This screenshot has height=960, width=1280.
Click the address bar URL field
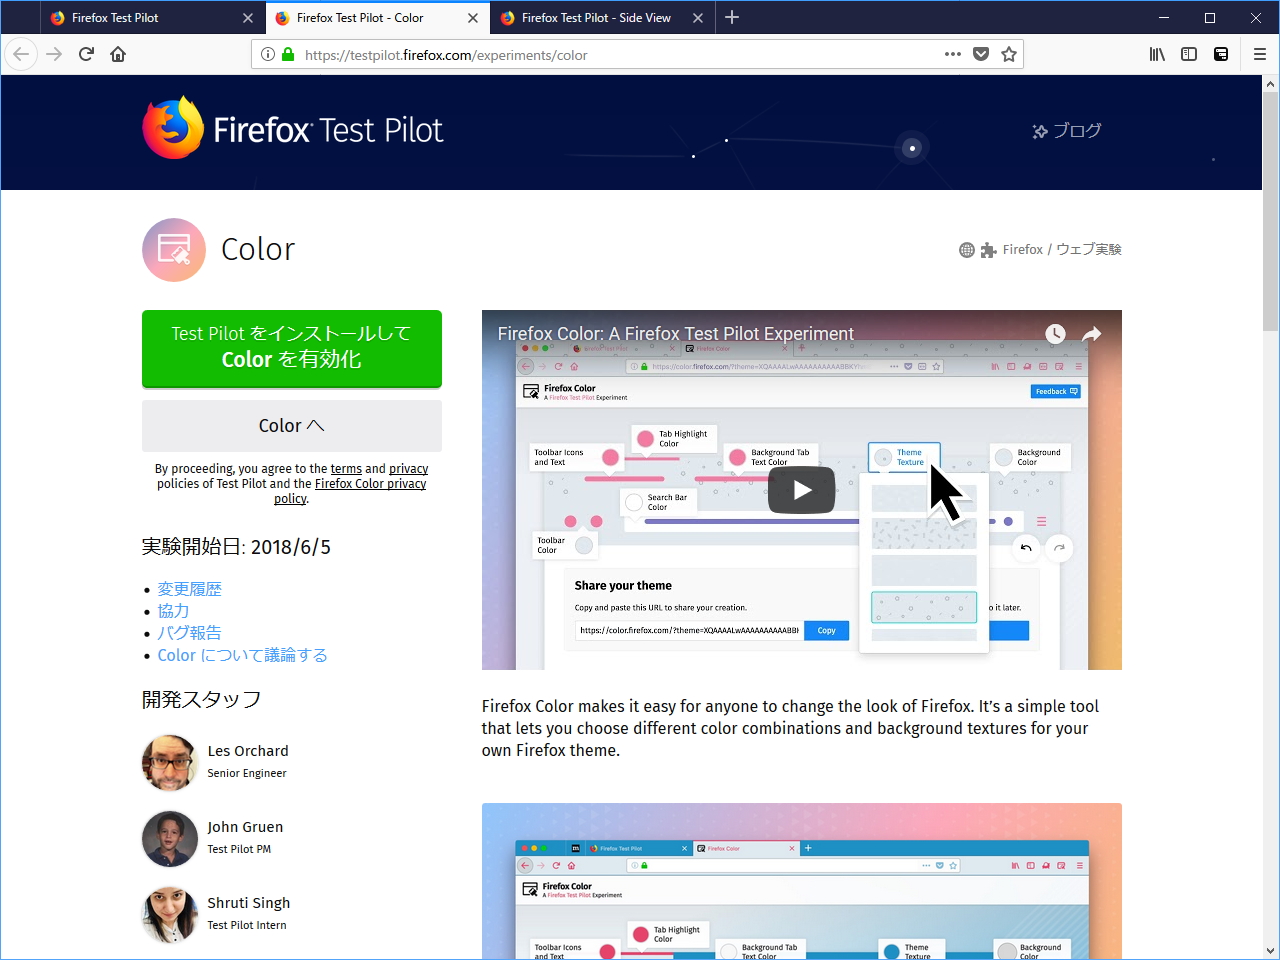pyautogui.click(x=600, y=54)
